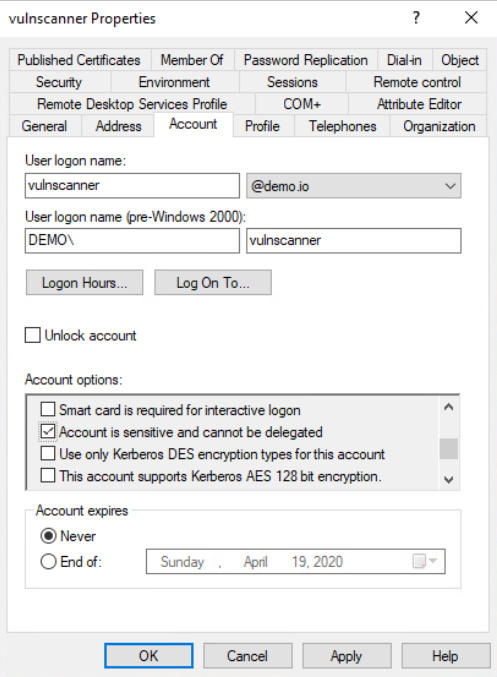Enable Use only Kerberos DES encryption
Image resolution: width=497 pixels, height=677 pixels.
tap(48, 453)
